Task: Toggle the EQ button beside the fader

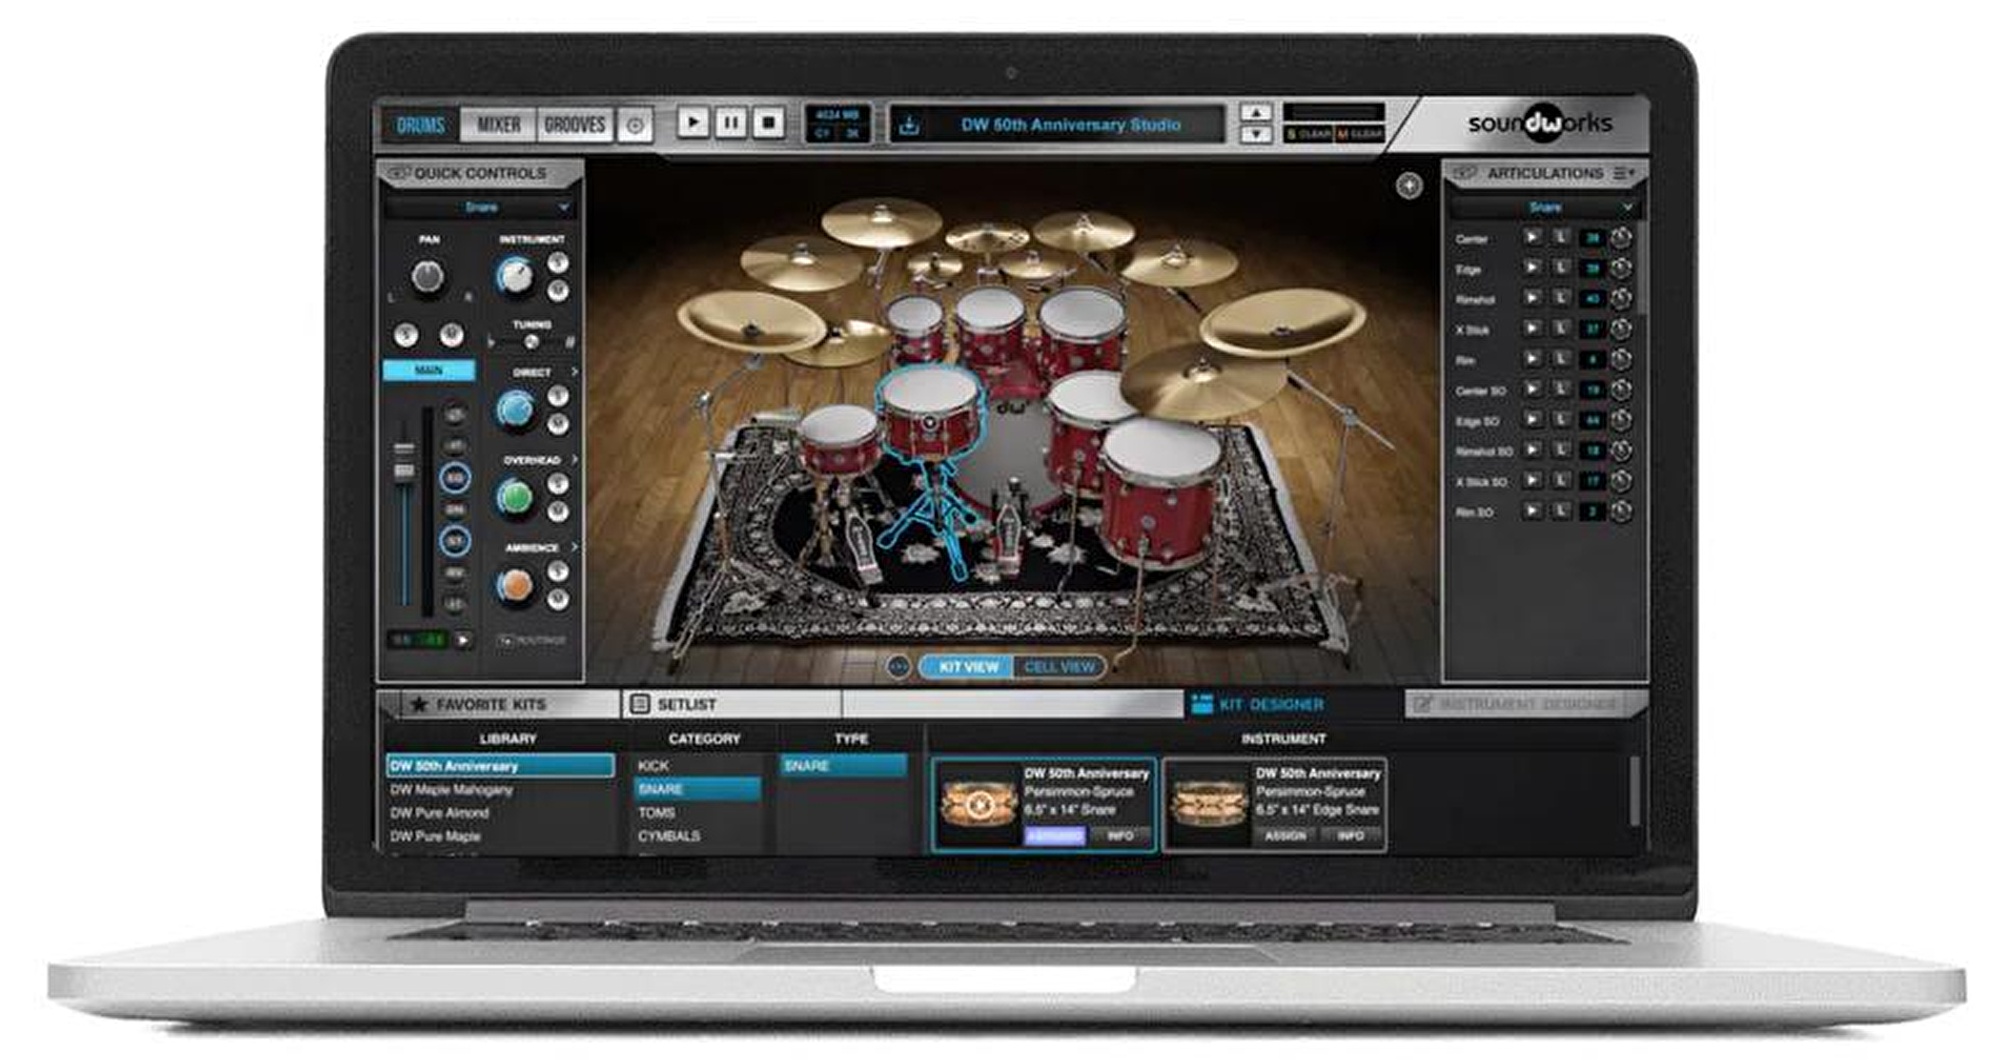Action: pyautogui.click(x=455, y=478)
